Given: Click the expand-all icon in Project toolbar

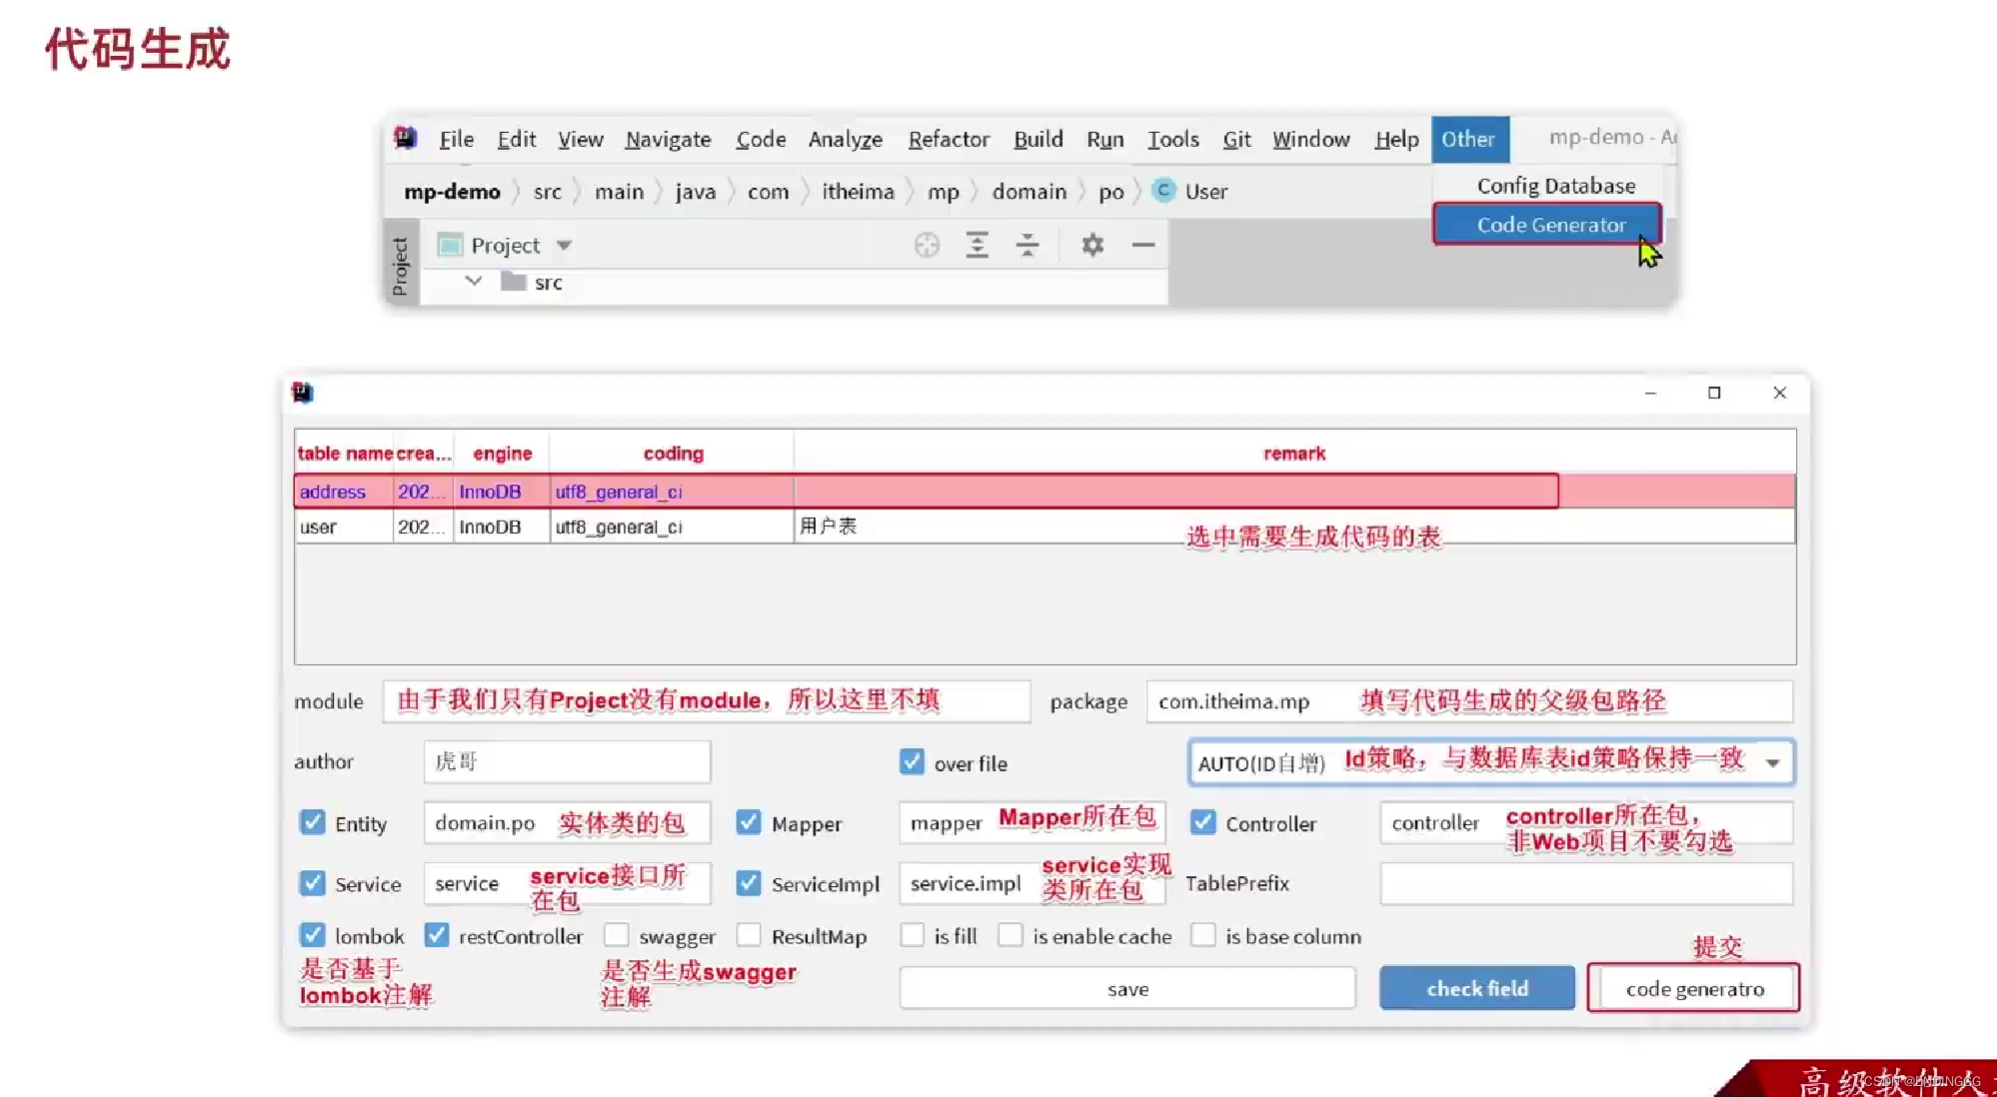Looking at the screenshot, I should coord(977,245).
